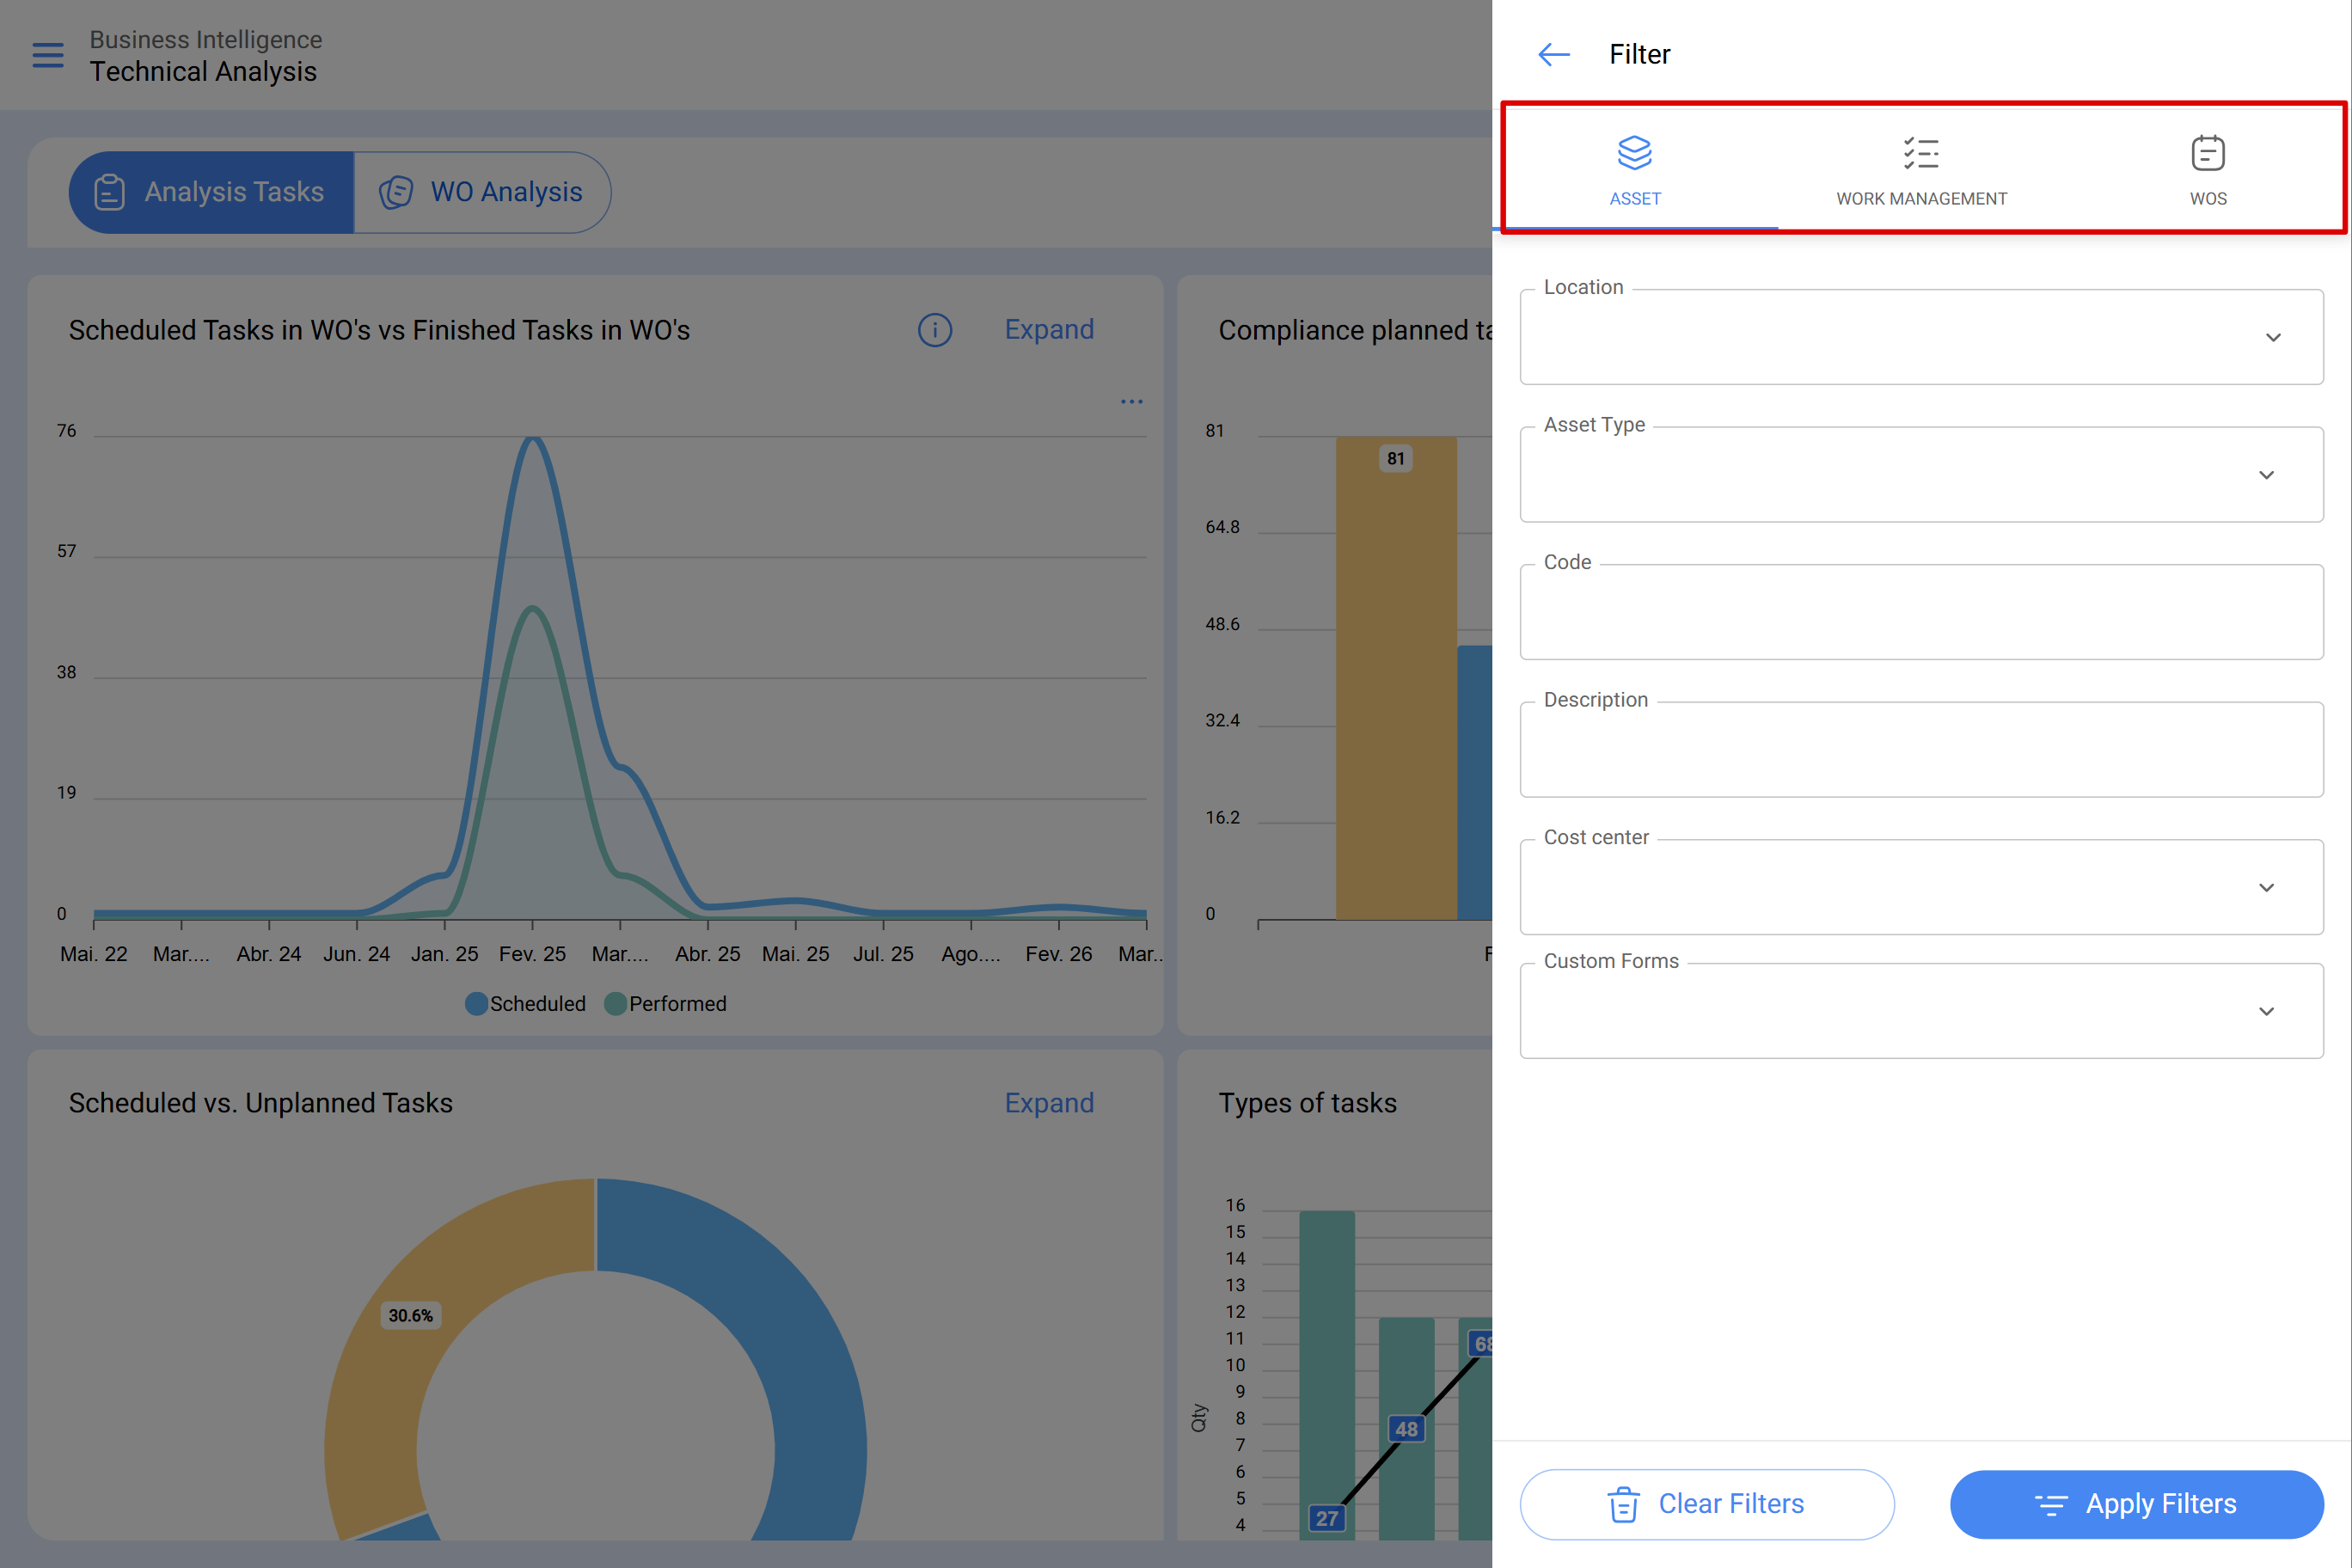Open the Custom Forms dropdown
Viewport: 2352px width, 1568px height.
point(1921,1011)
